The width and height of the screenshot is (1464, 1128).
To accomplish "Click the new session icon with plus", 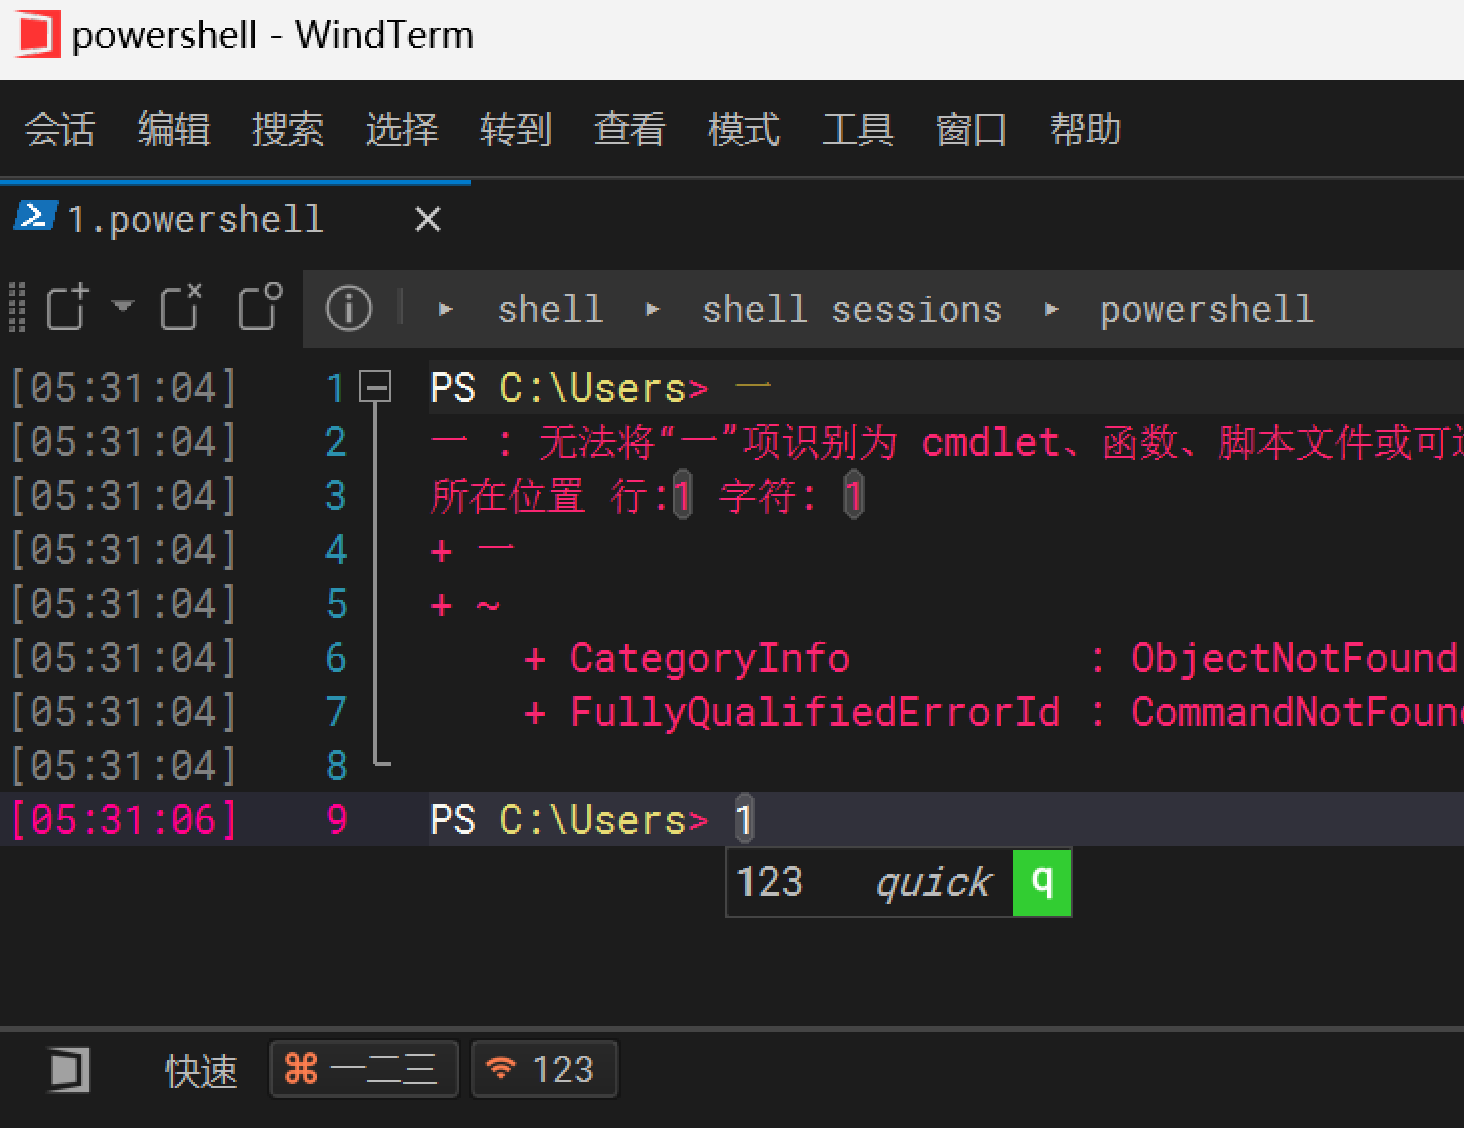I will (x=68, y=307).
